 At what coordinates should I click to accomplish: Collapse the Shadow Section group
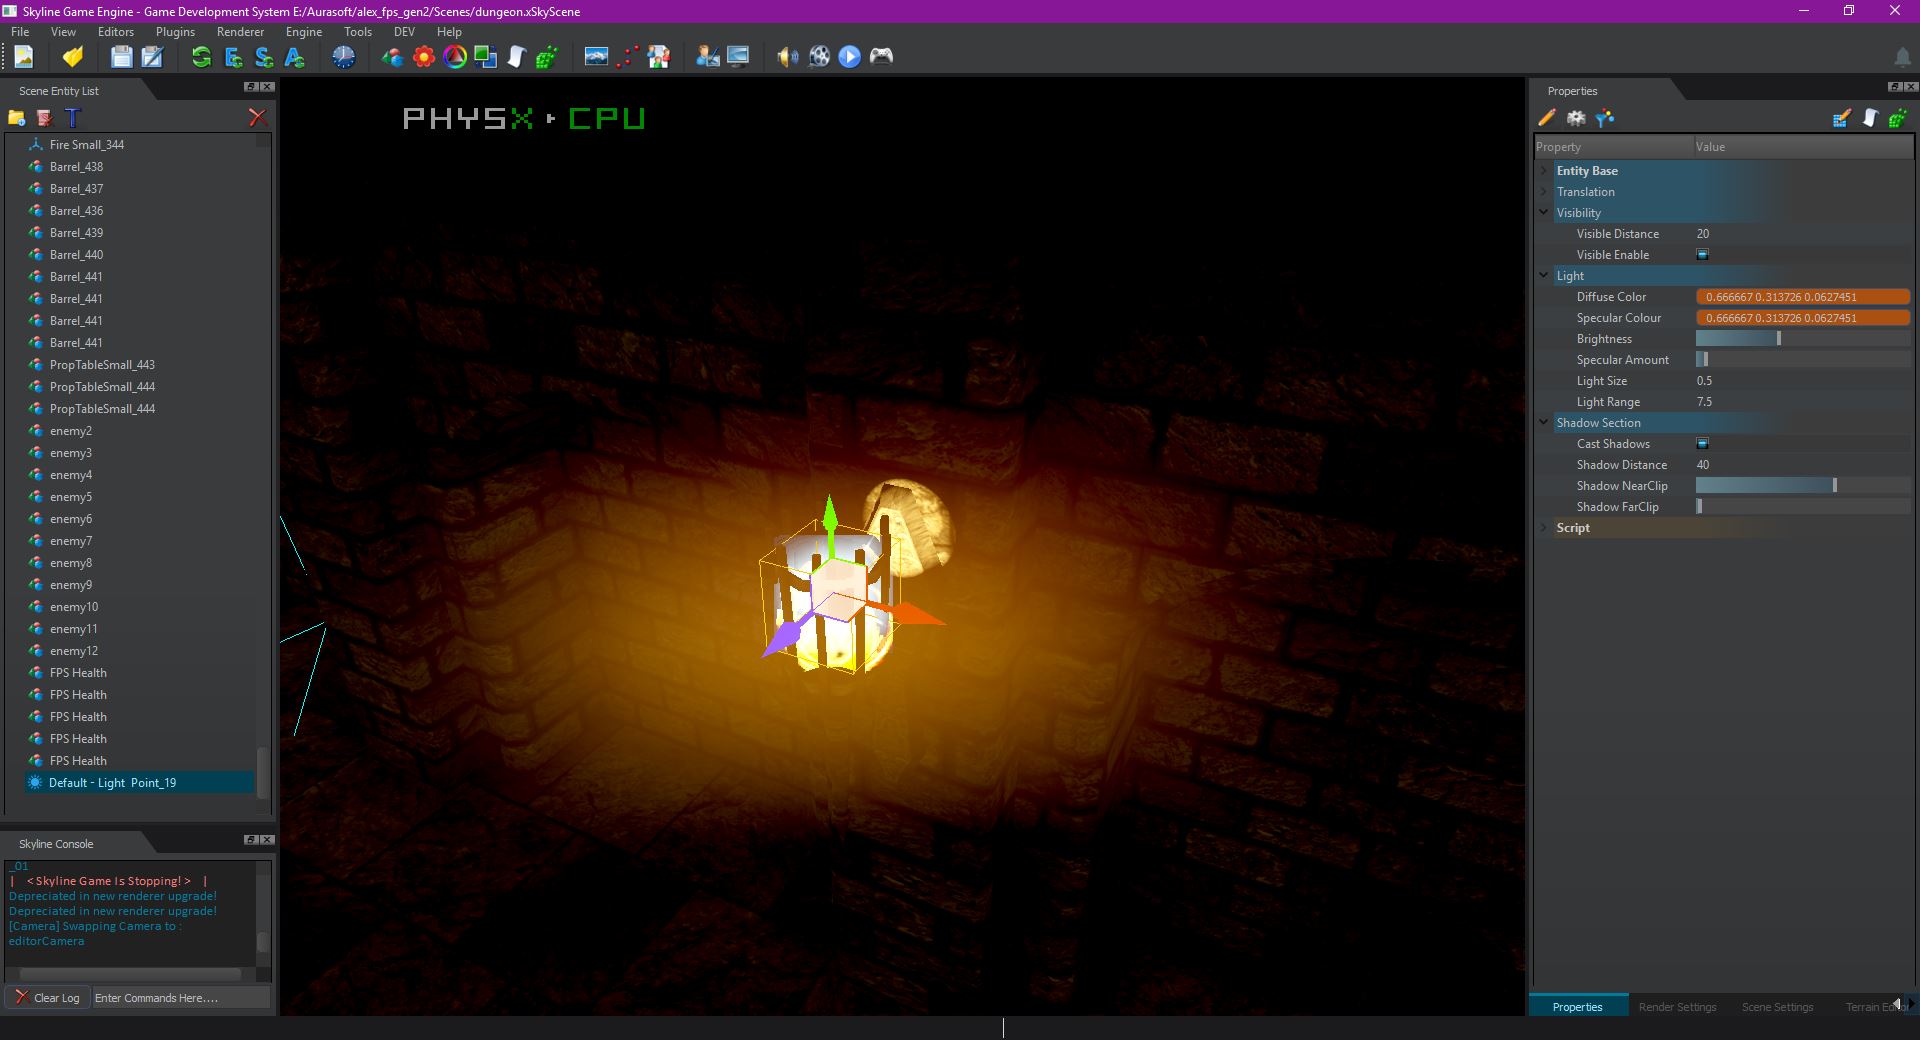point(1544,423)
